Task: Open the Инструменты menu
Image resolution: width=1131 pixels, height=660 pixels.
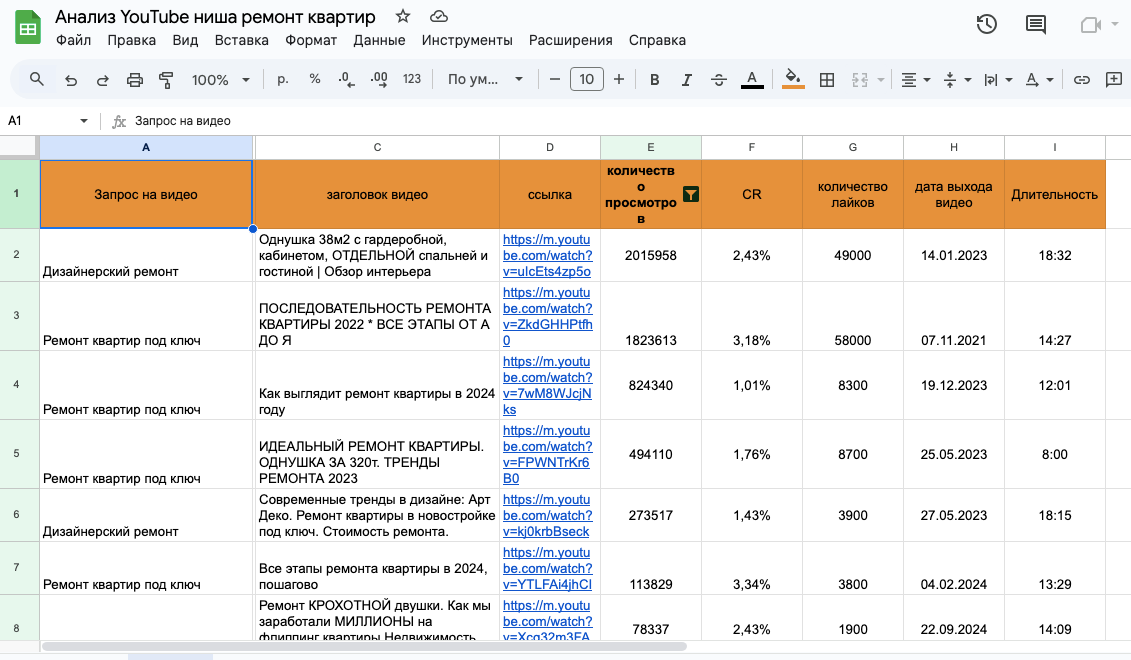Action: pos(467,40)
